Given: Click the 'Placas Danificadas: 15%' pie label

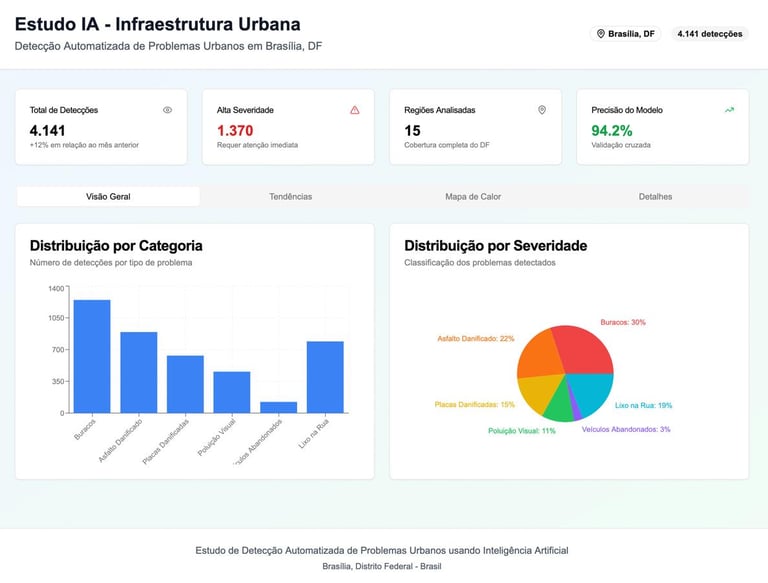Looking at the screenshot, I should [x=475, y=405].
